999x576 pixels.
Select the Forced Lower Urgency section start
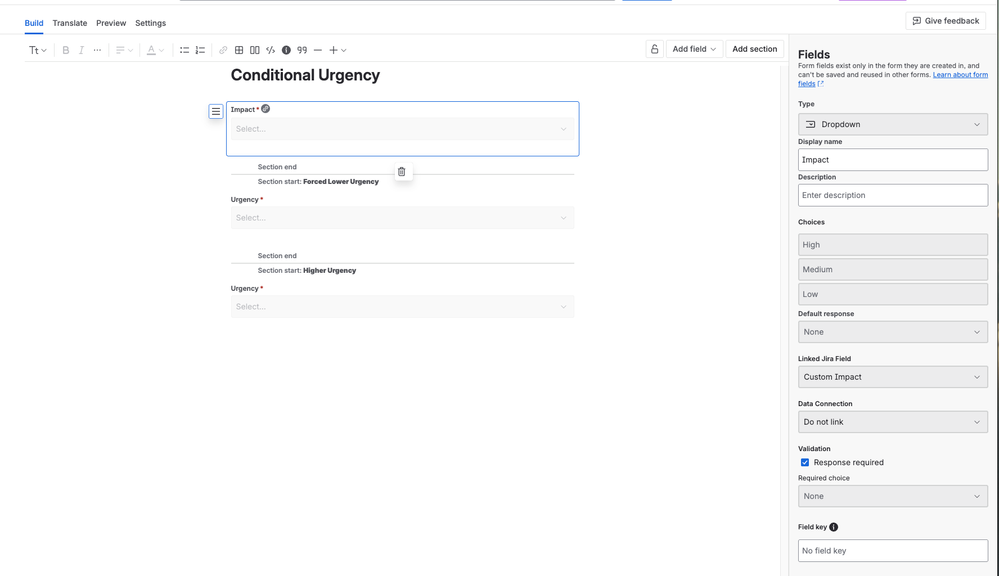pyautogui.click(x=318, y=182)
